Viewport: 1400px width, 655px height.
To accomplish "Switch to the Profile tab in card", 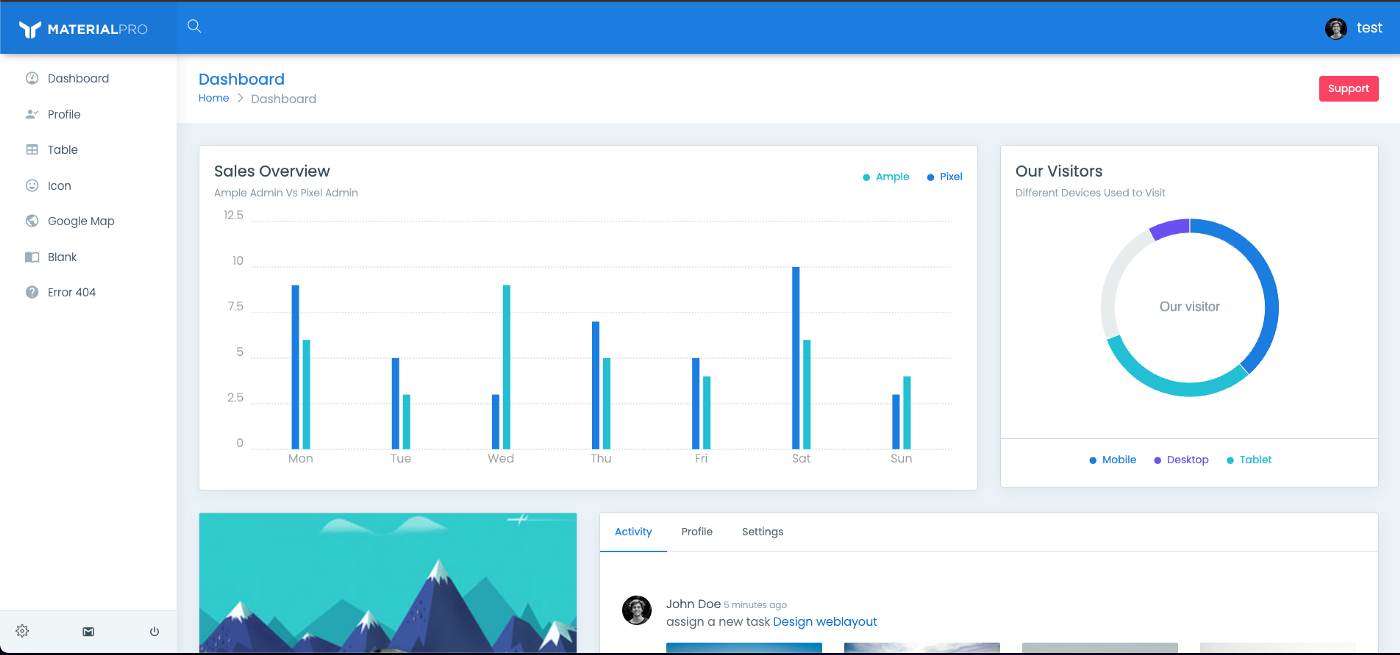I will [x=697, y=532].
